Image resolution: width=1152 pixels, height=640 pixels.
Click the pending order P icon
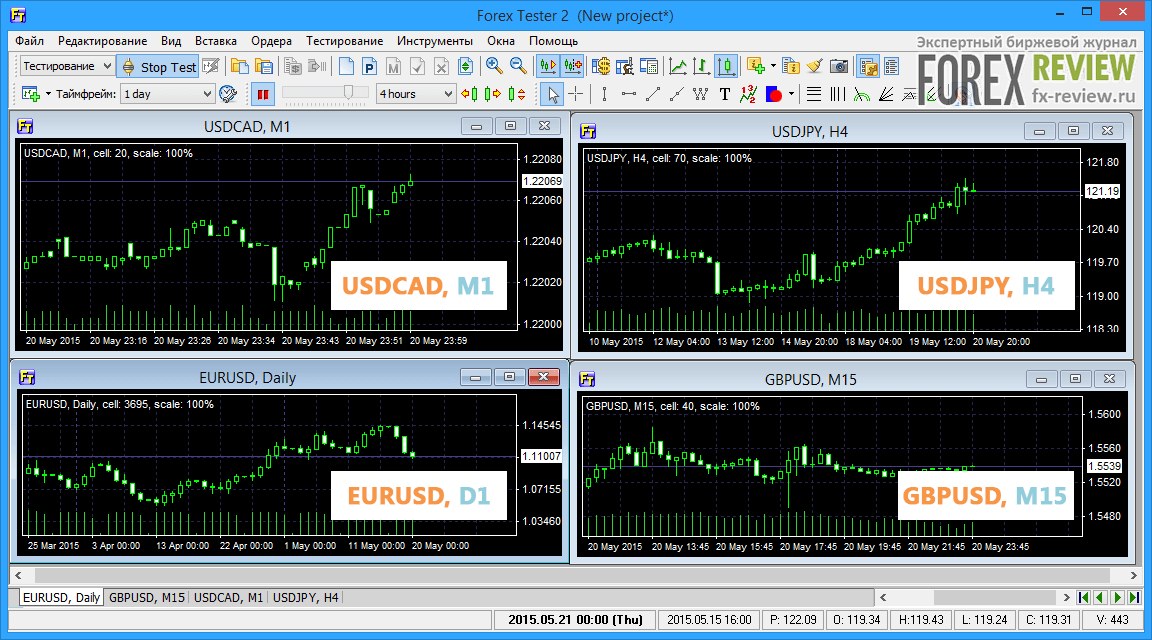click(x=370, y=66)
